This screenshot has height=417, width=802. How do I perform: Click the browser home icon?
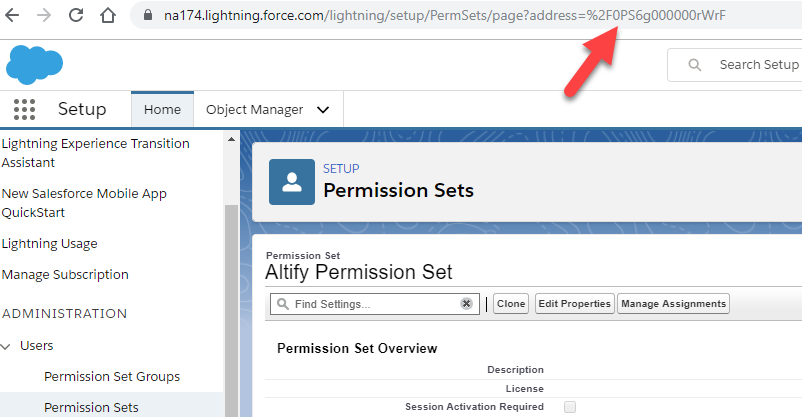click(108, 16)
